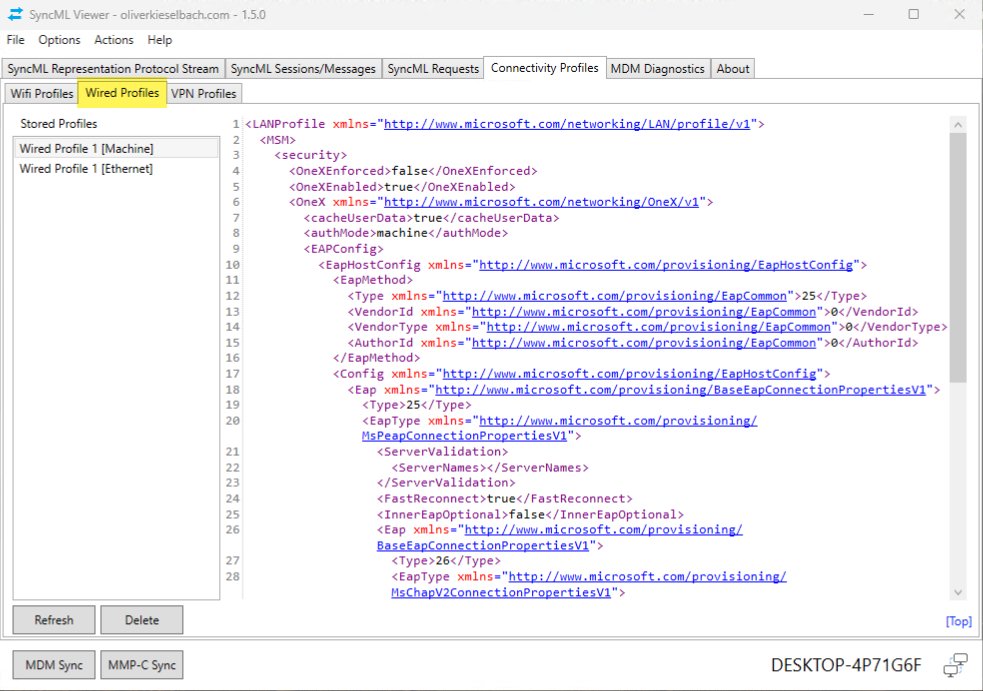Click the XML vertical scrollbar thumb
The height and width of the screenshot is (691, 983).
point(958,257)
